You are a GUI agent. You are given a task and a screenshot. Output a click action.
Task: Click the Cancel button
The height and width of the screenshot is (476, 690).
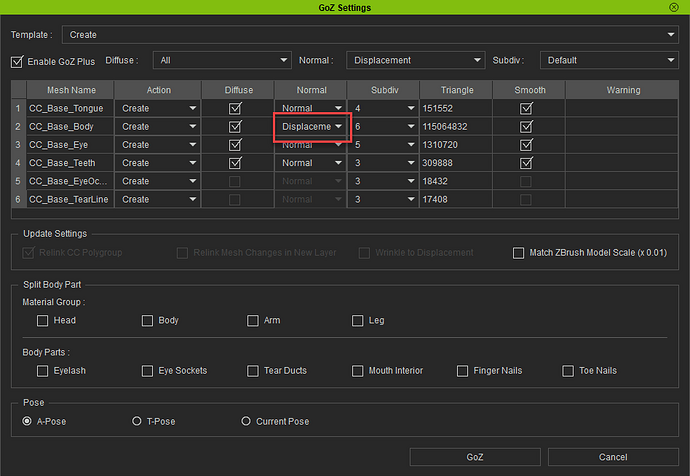pos(613,457)
